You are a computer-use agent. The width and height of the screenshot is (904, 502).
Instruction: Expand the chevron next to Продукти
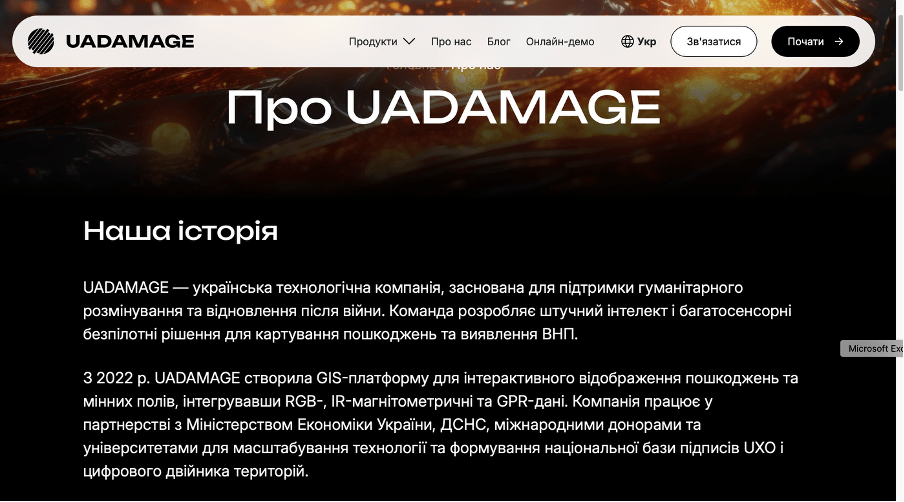point(408,42)
